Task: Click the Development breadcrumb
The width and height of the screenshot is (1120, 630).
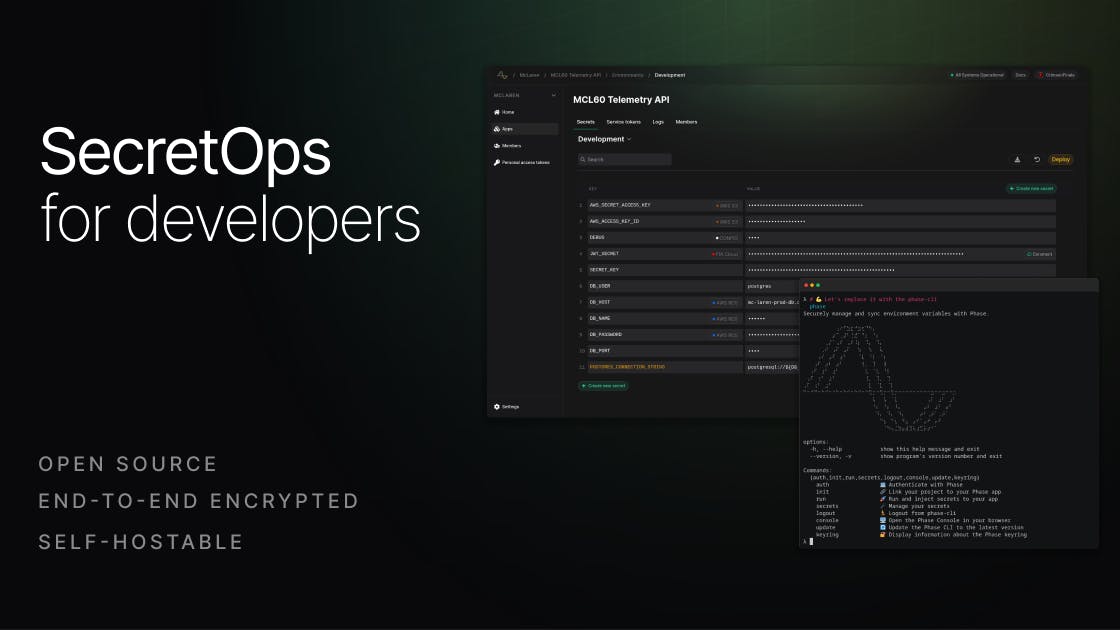Action: coord(670,75)
